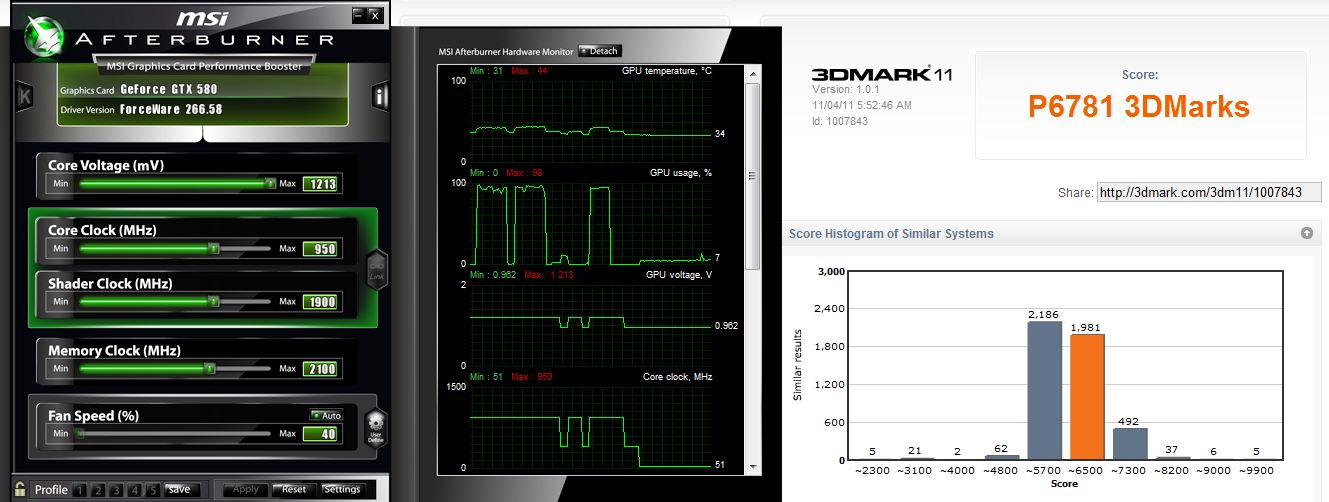Viewport: 1329px width, 502px height.
Task: Click the GeForce GTX 580 card name
Action: 171,88
